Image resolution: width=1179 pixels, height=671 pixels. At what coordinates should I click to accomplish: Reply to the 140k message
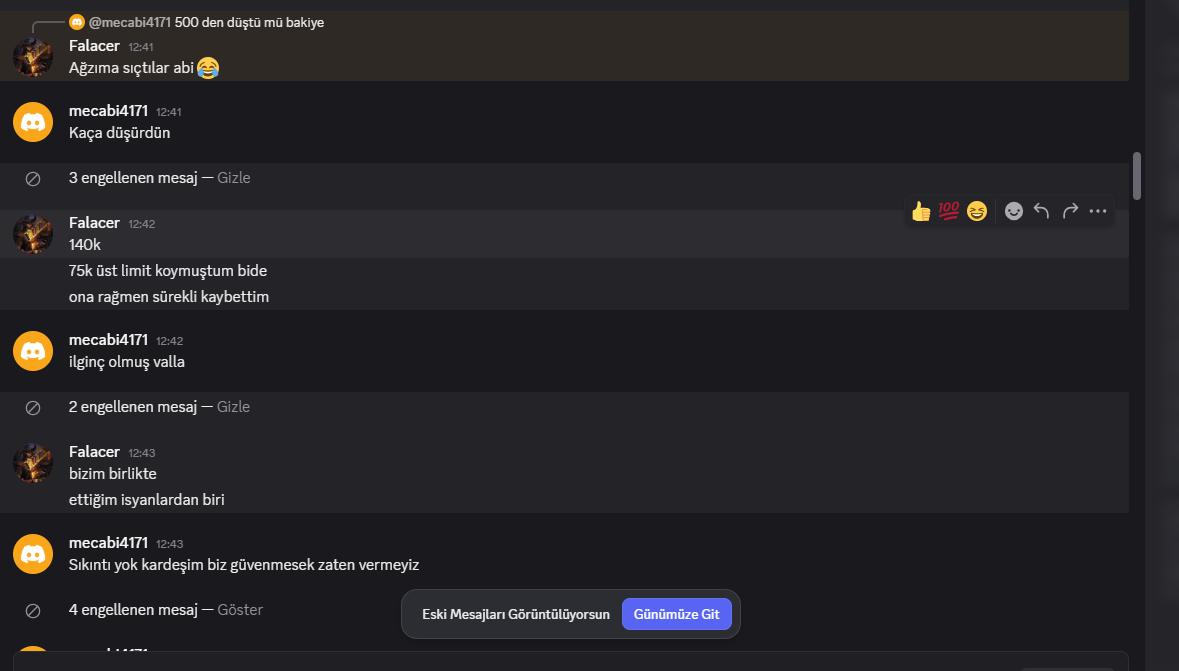coord(1041,211)
